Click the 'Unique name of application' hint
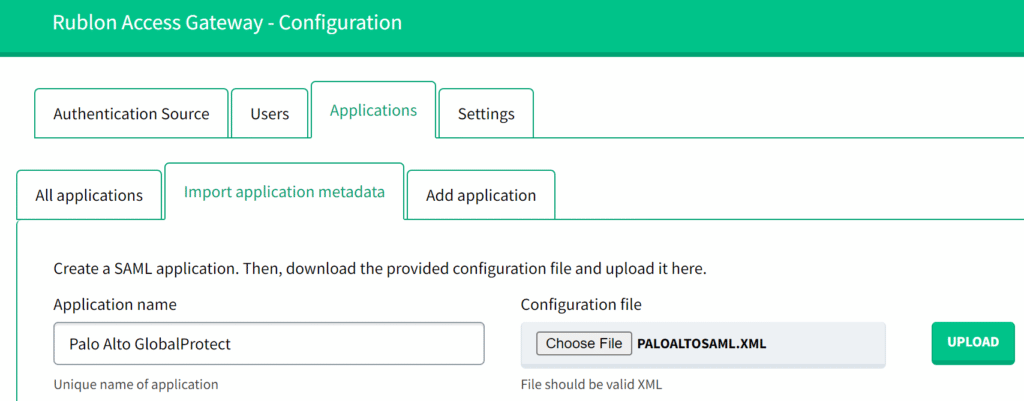The width and height of the screenshot is (1024, 401). coord(135,384)
